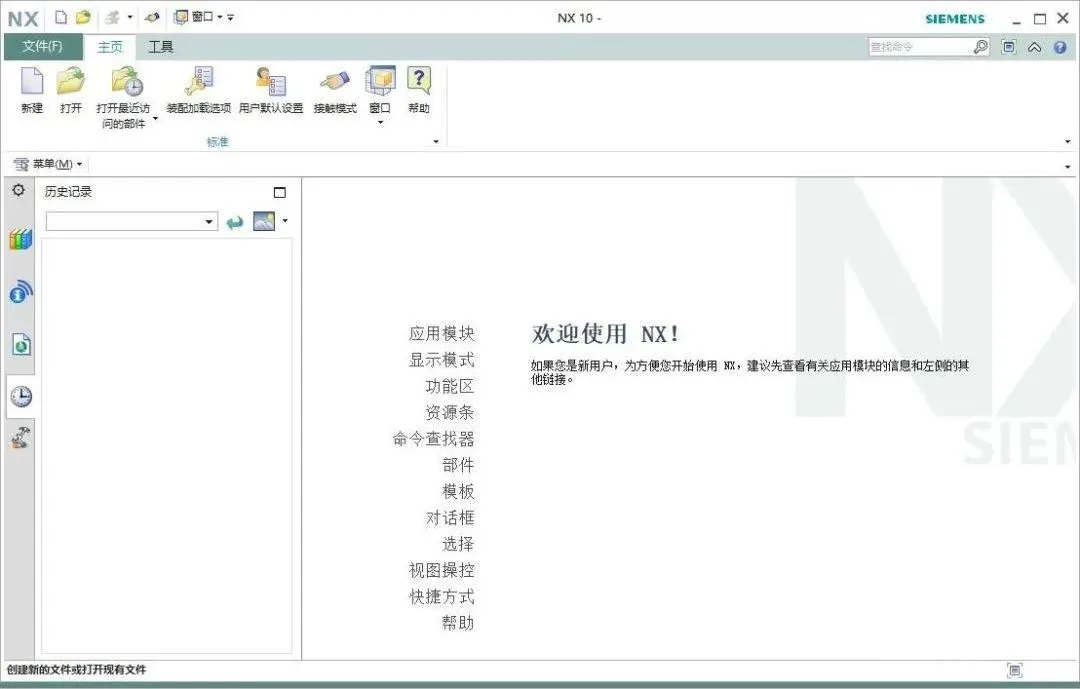The height and width of the screenshot is (689, 1080).
Task: Minimize the ribbon with caret icon
Action: point(1035,48)
